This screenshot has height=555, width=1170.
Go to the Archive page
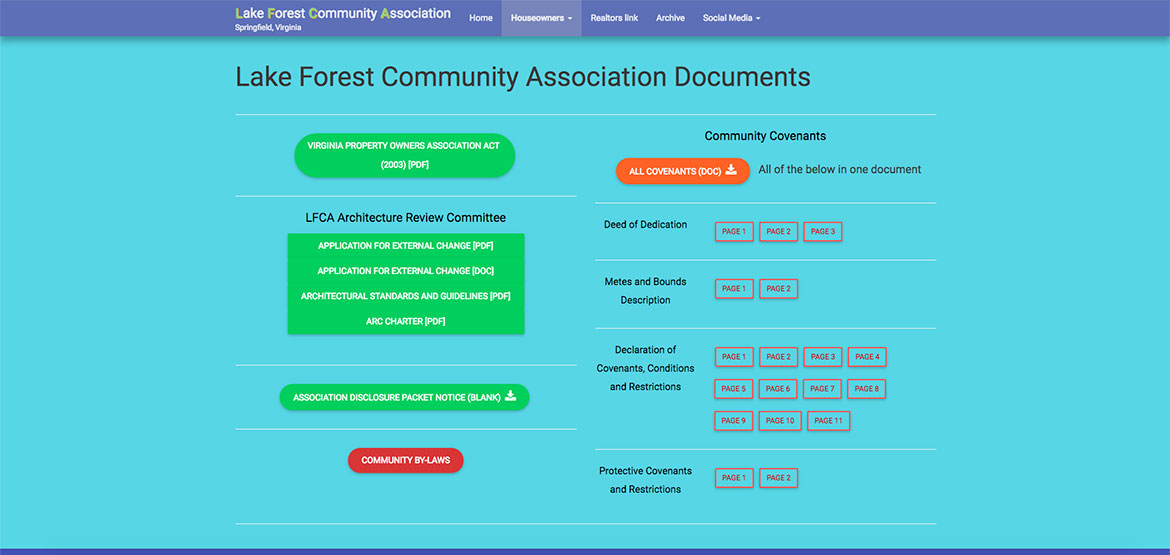(x=670, y=18)
